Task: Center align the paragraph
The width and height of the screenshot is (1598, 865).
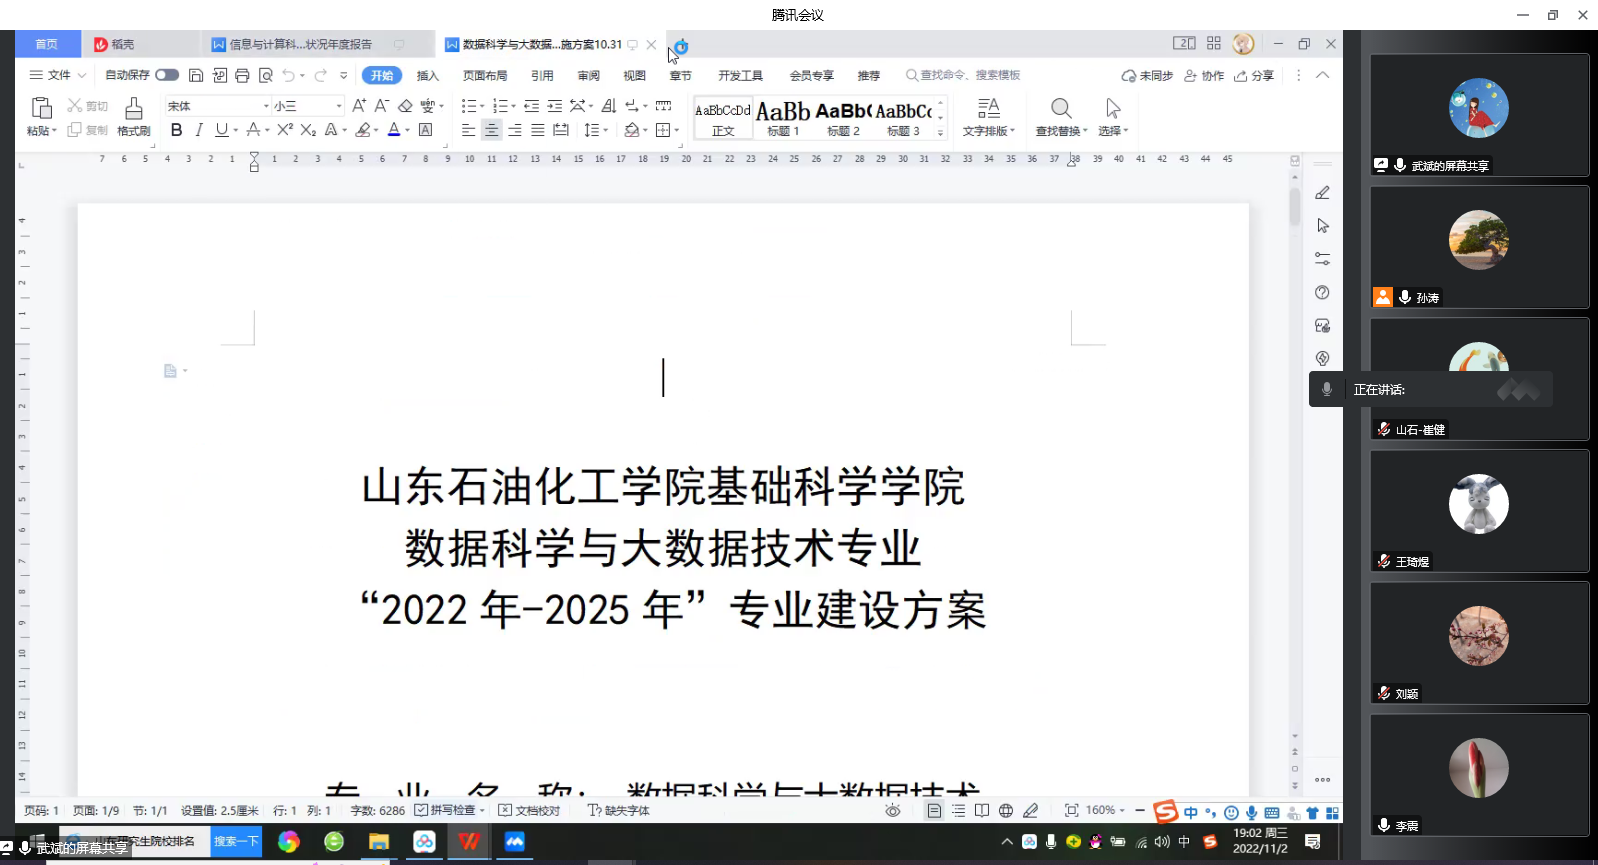Action: (491, 130)
